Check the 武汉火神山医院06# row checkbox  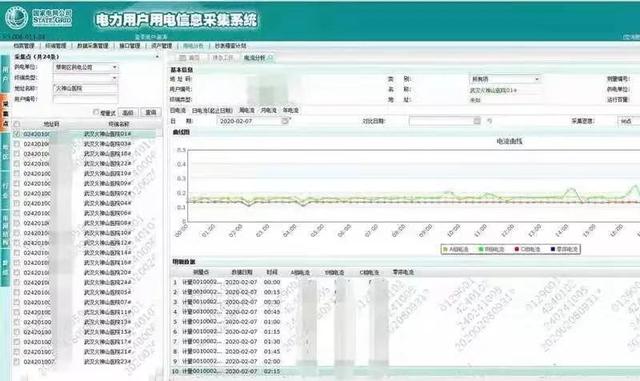(17, 213)
